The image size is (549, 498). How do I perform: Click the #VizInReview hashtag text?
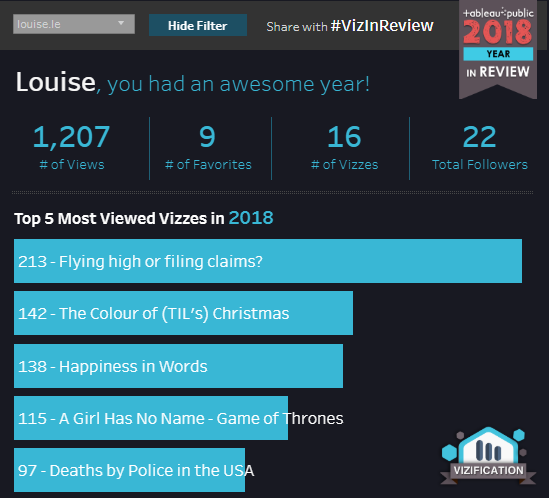coord(382,26)
